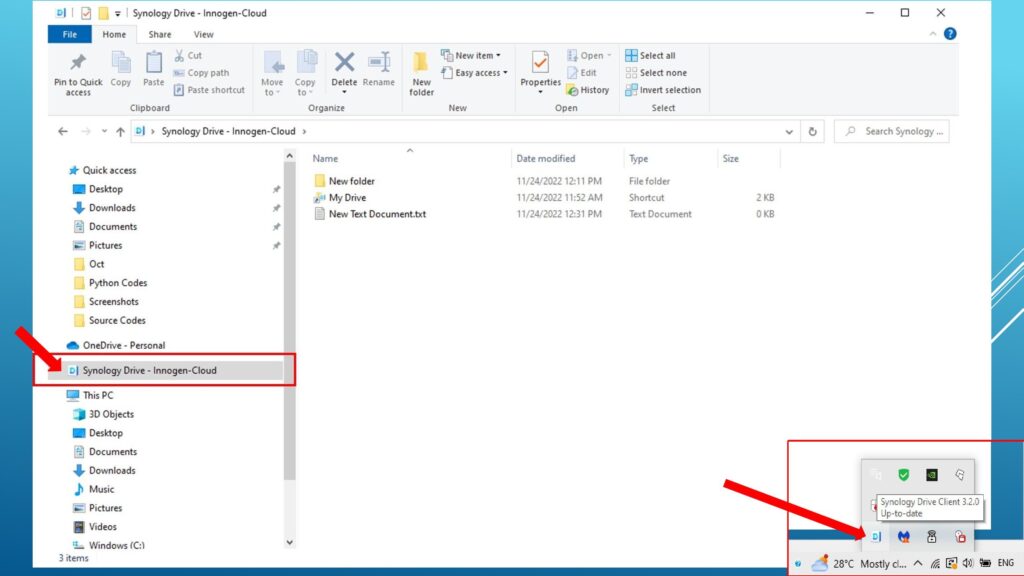Refresh the current folder view
The width and height of the screenshot is (1024, 576).
click(812, 131)
